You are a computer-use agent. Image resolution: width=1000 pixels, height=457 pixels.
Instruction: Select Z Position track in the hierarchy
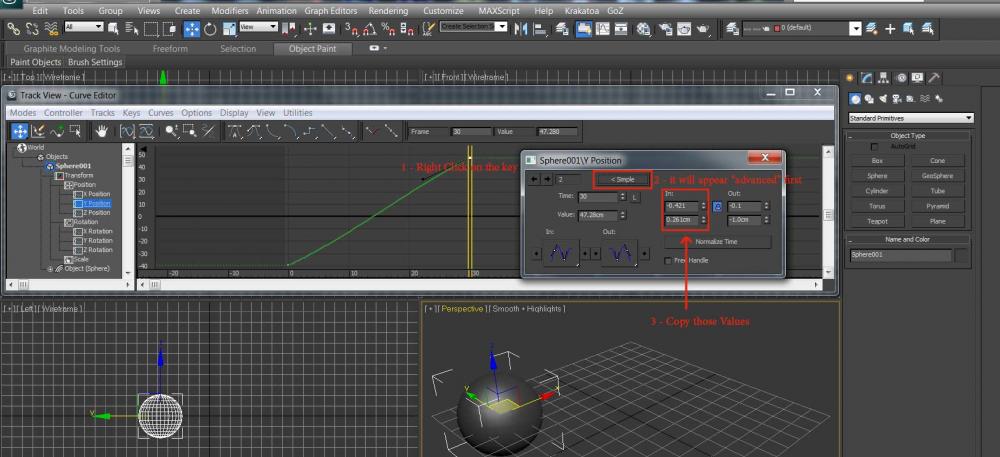tap(97, 213)
